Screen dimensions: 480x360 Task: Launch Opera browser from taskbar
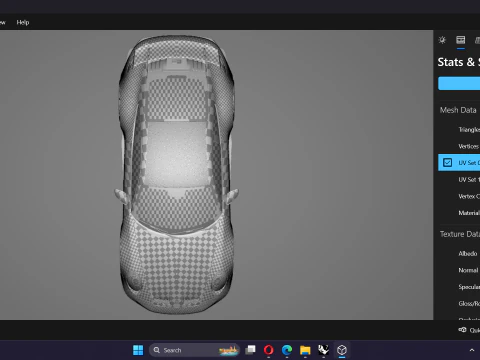pyautogui.click(x=269, y=350)
